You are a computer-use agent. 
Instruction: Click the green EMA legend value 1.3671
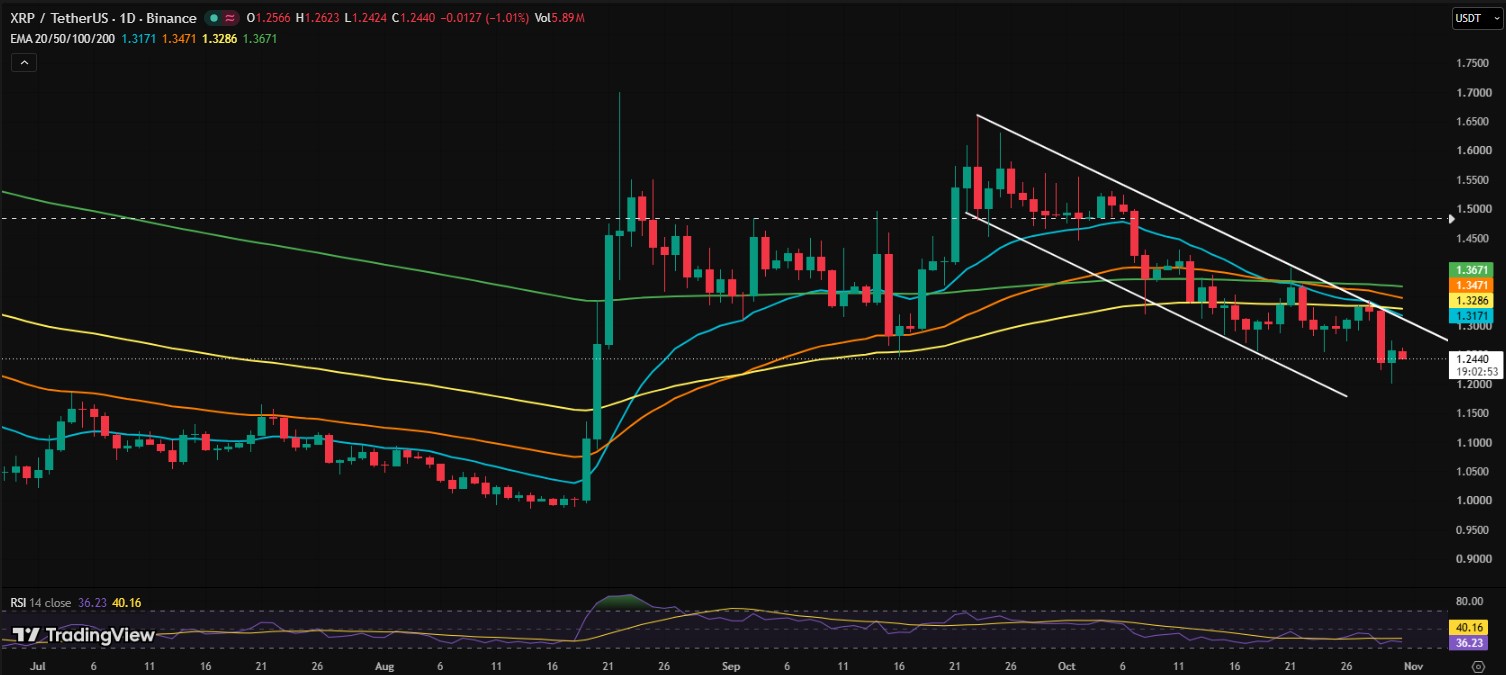pos(259,38)
